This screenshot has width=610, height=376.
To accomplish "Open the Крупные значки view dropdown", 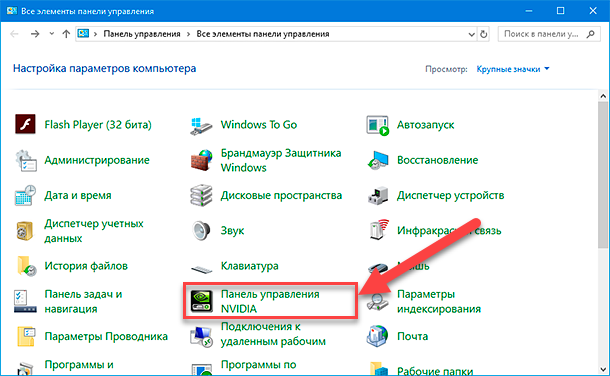I will tap(512, 69).
